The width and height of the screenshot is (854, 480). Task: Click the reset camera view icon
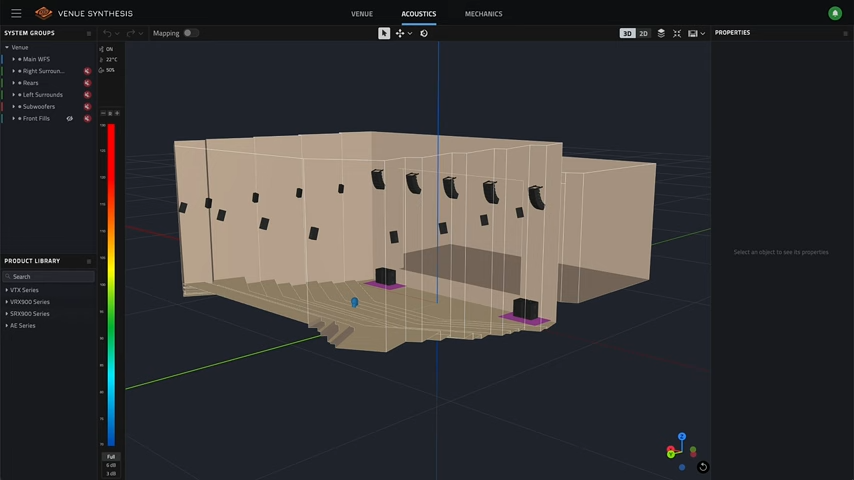pos(703,467)
